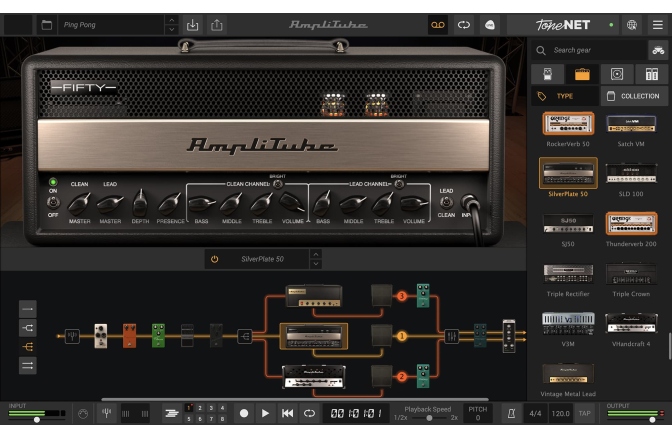The image size is (672, 440).
Task: Open the SilverPlate 50 model selector
Action: coord(262,259)
